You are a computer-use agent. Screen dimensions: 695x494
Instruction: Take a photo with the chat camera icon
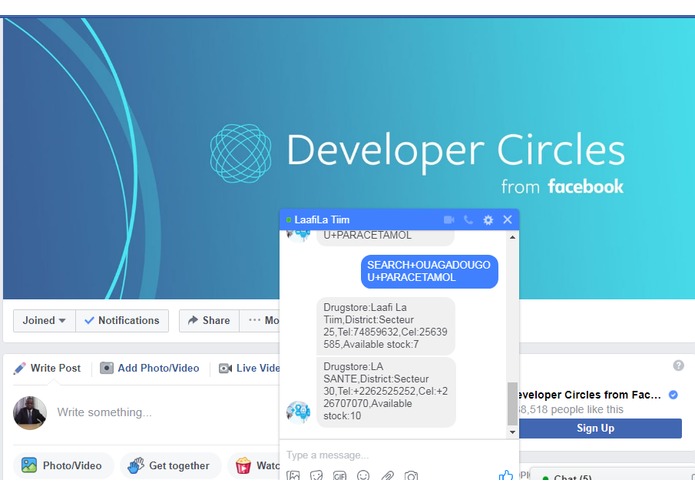click(411, 476)
